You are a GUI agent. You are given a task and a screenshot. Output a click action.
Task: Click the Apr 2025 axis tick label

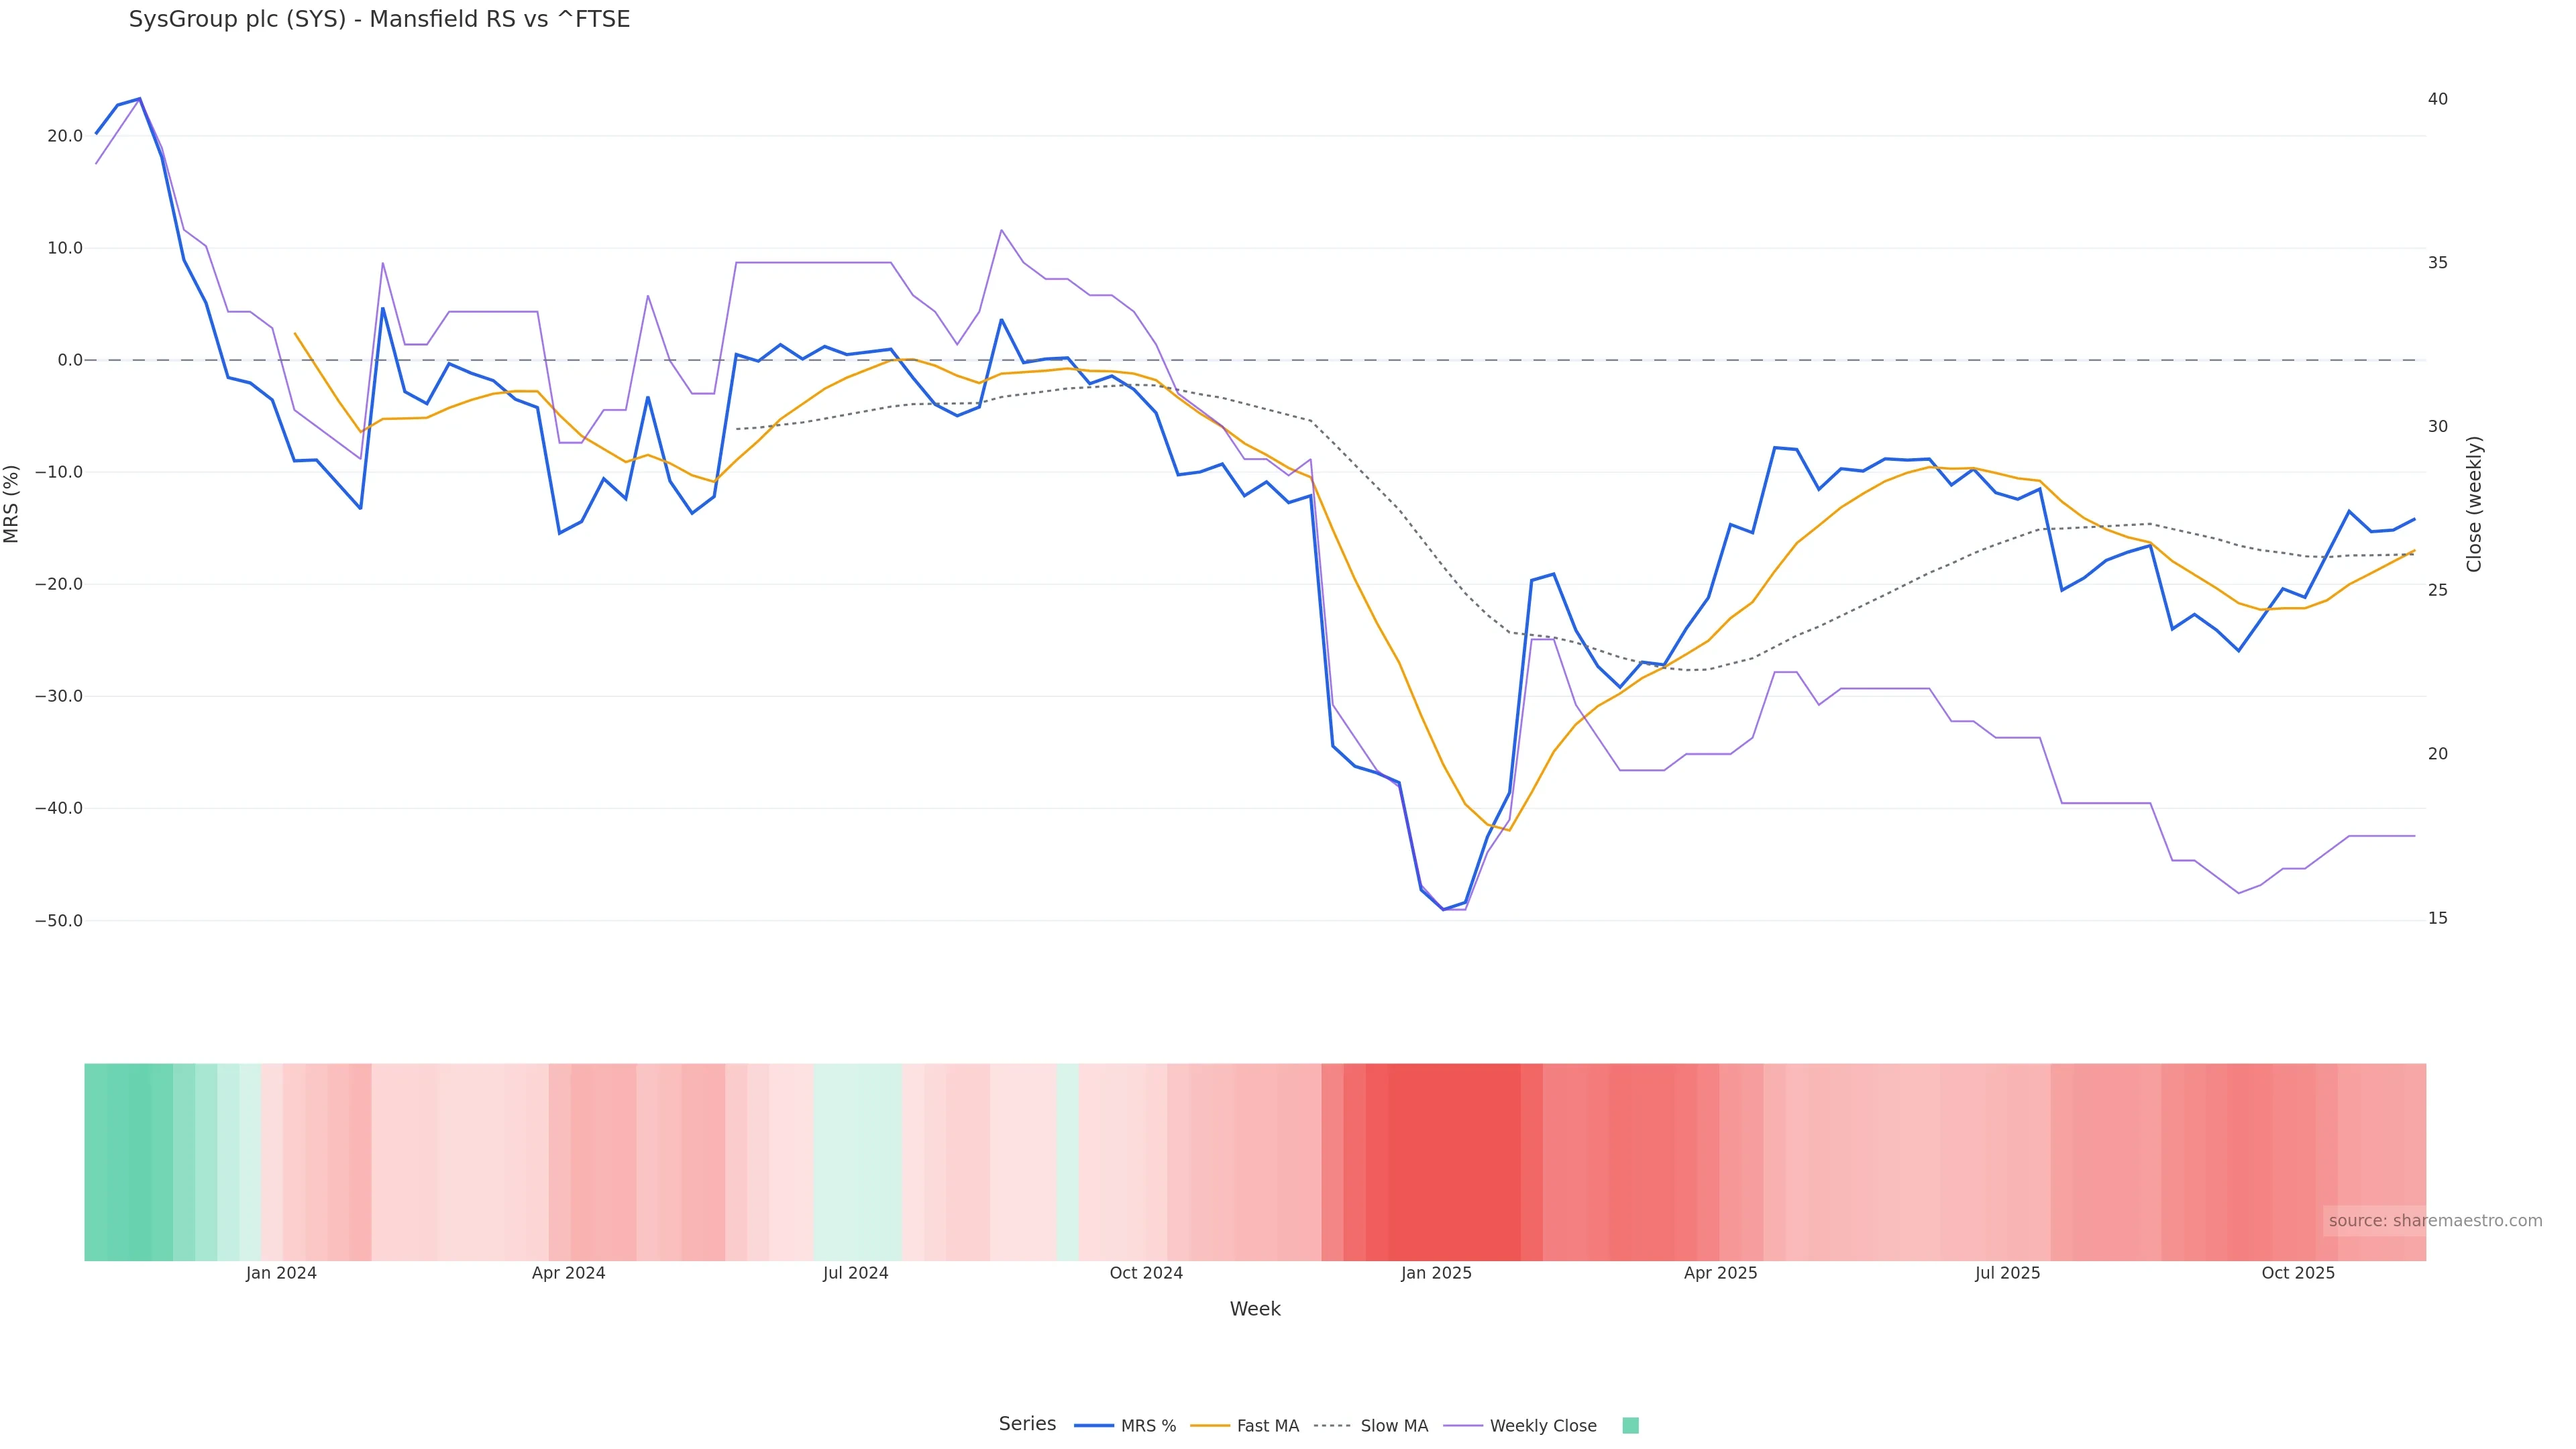click(1720, 1273)
